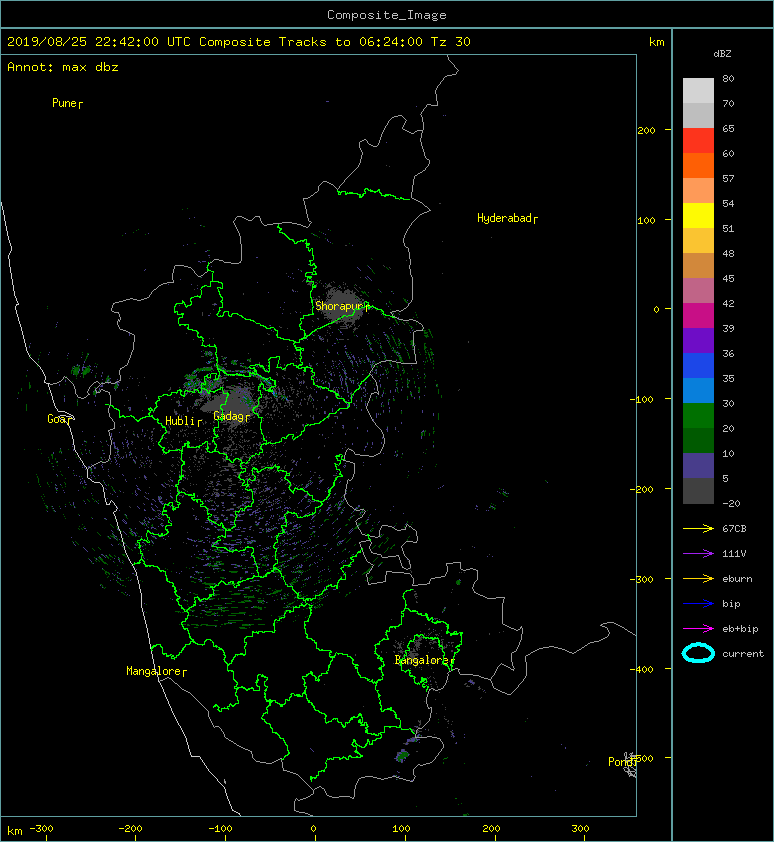The width and height of the screenshot is (774, 842).
Task: Click the Composite_Image title text
Action: [387, 15]
